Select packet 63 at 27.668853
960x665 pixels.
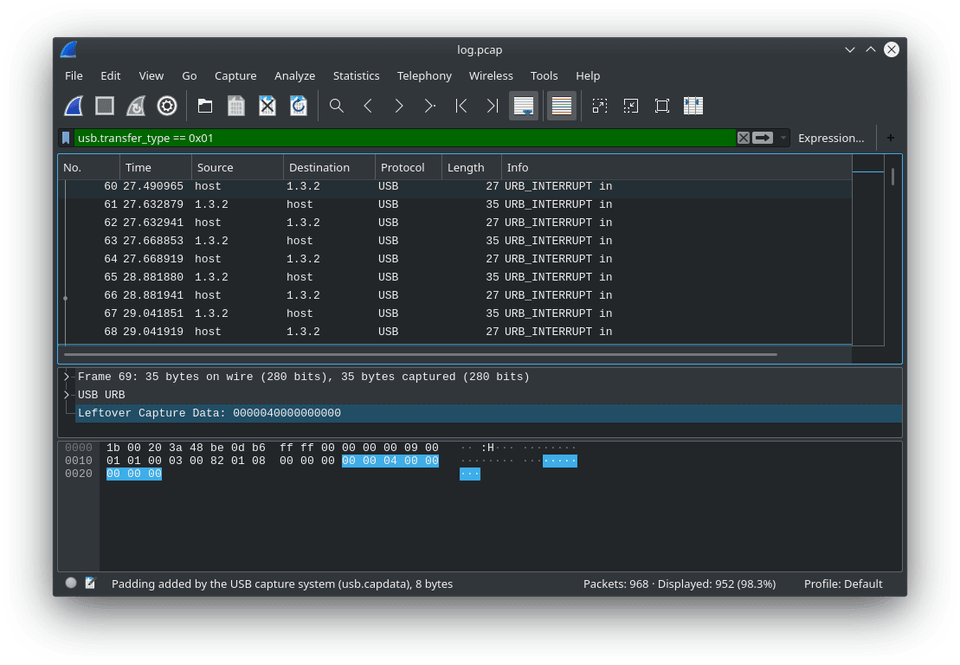455,241
